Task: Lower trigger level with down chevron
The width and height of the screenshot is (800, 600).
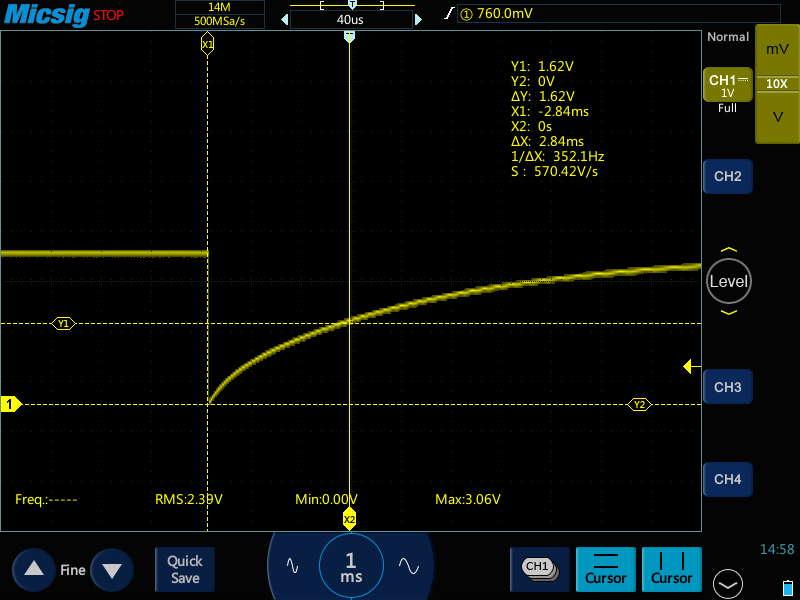Action: (729, 312)
